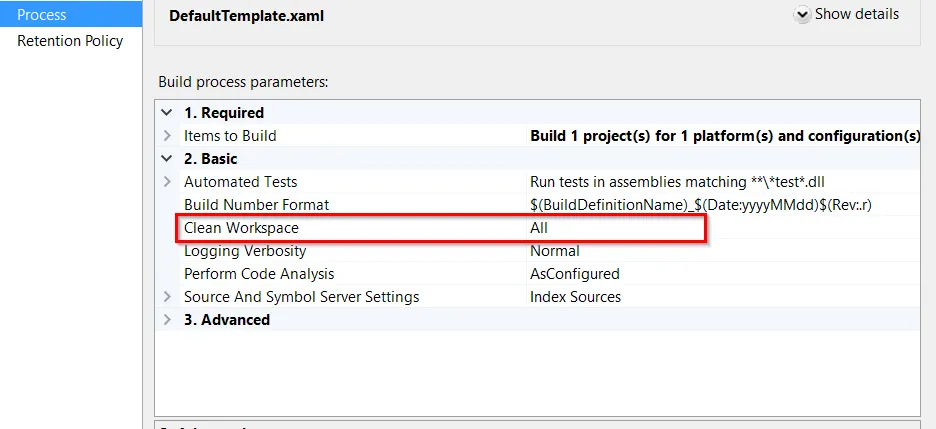The height and width of the screenshot is (429, 936).
Task: Click the Logging Verbosity value Normal
Action: point(554,251)
